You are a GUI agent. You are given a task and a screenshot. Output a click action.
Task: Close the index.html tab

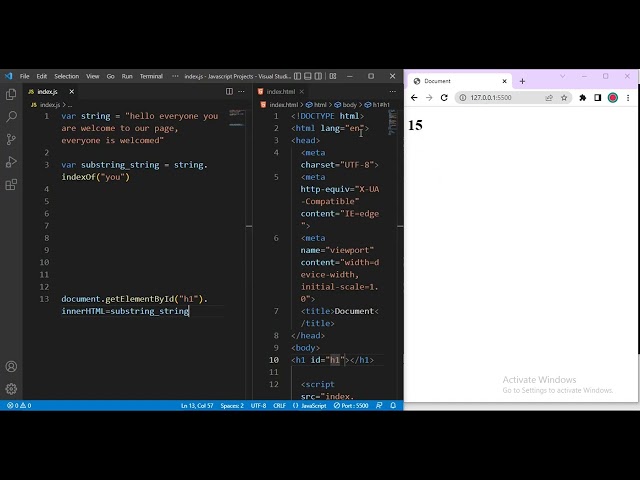click(302, 91)
